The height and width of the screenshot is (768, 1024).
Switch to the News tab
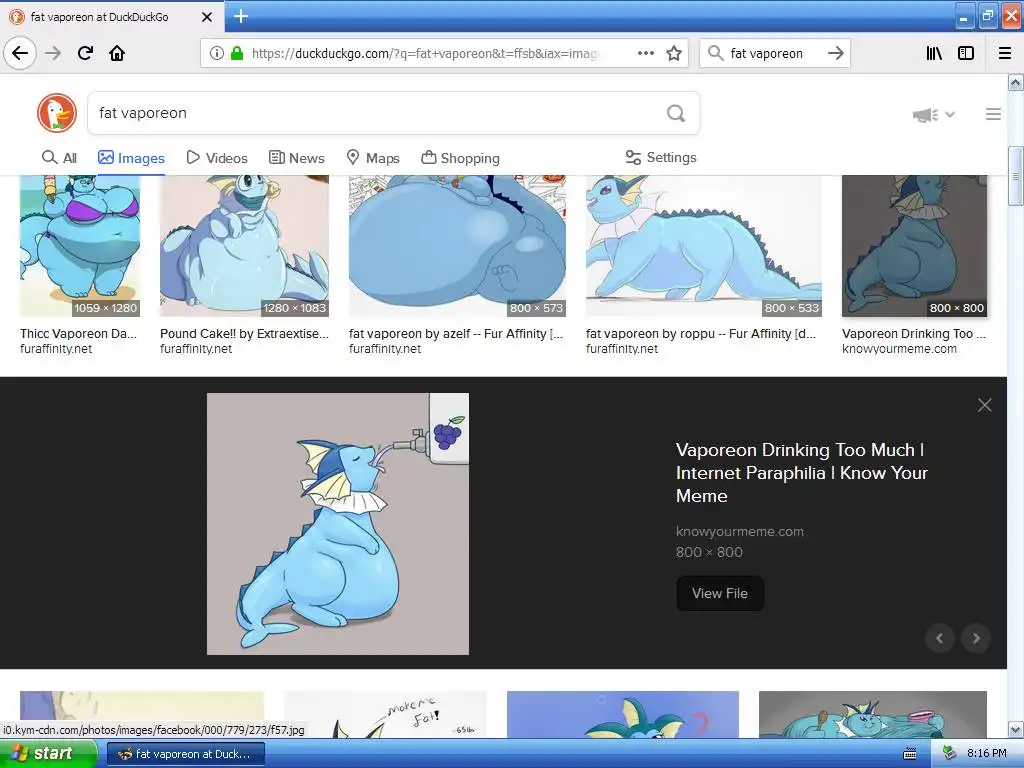[x=296, y=158]
